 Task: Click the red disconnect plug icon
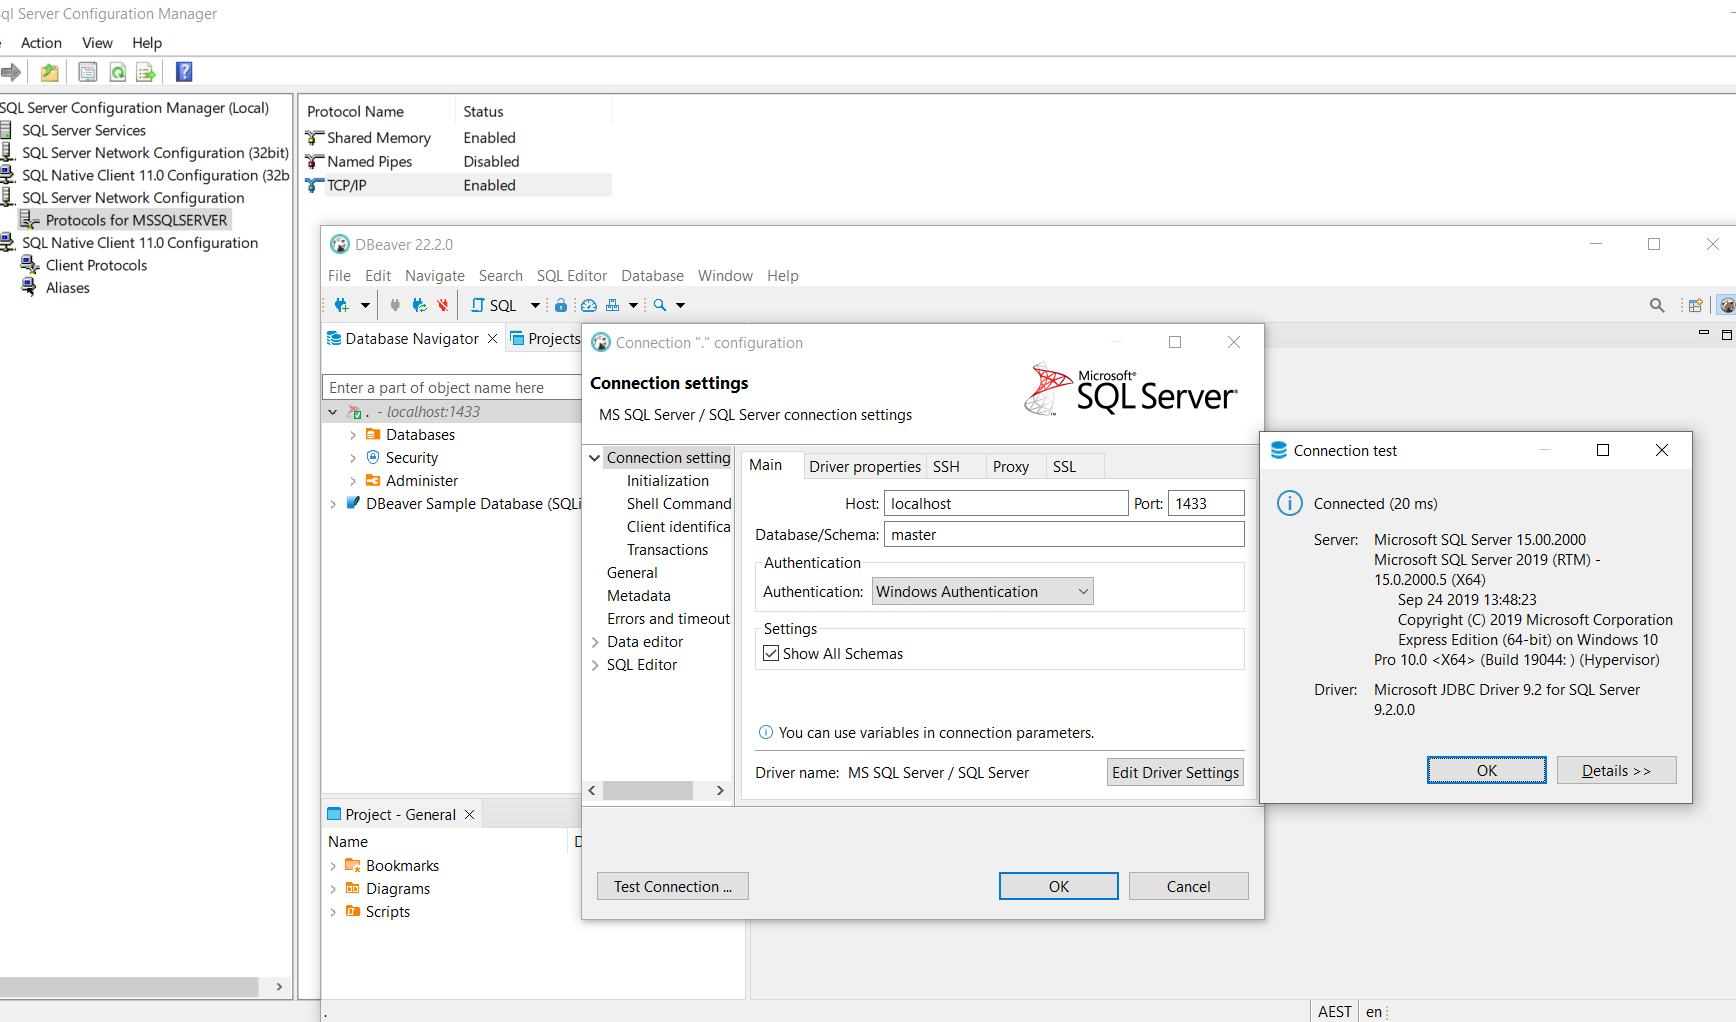pos(443,305)
